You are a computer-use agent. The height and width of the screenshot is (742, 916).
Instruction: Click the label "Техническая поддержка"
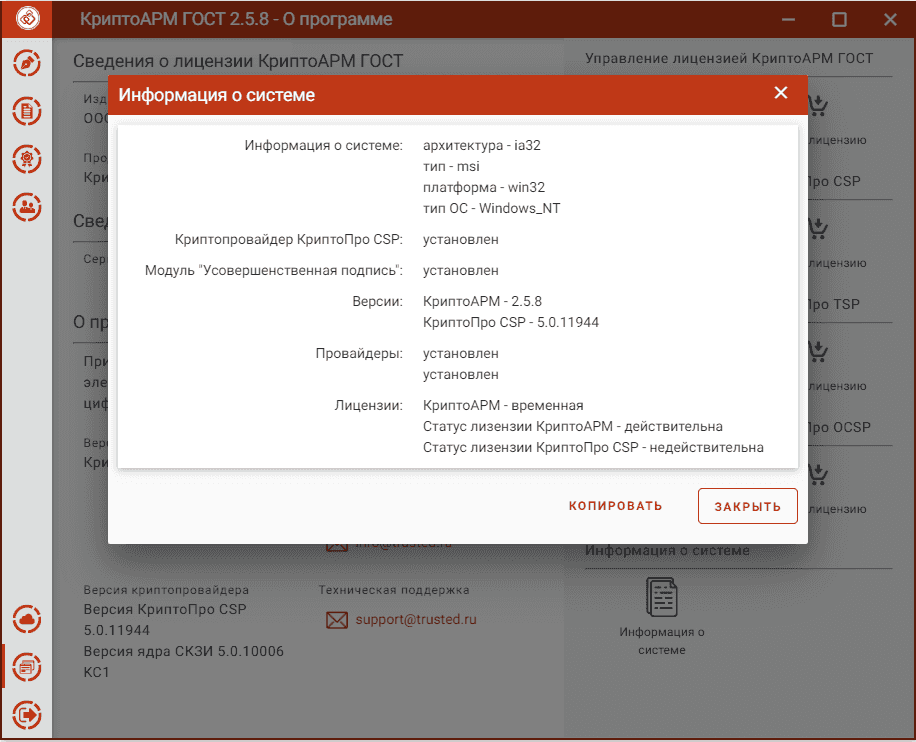pyautogui.click(x=394, y=590)
